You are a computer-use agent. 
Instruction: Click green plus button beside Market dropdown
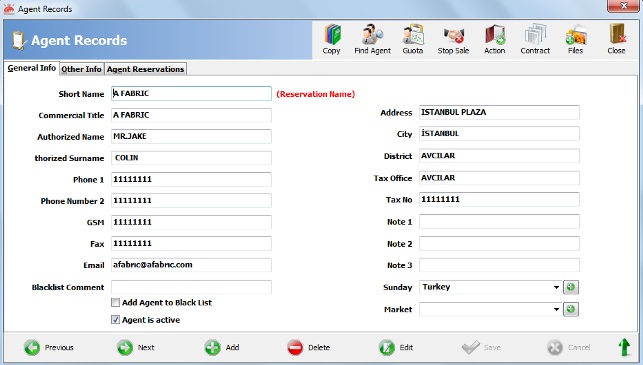(571, 310)
